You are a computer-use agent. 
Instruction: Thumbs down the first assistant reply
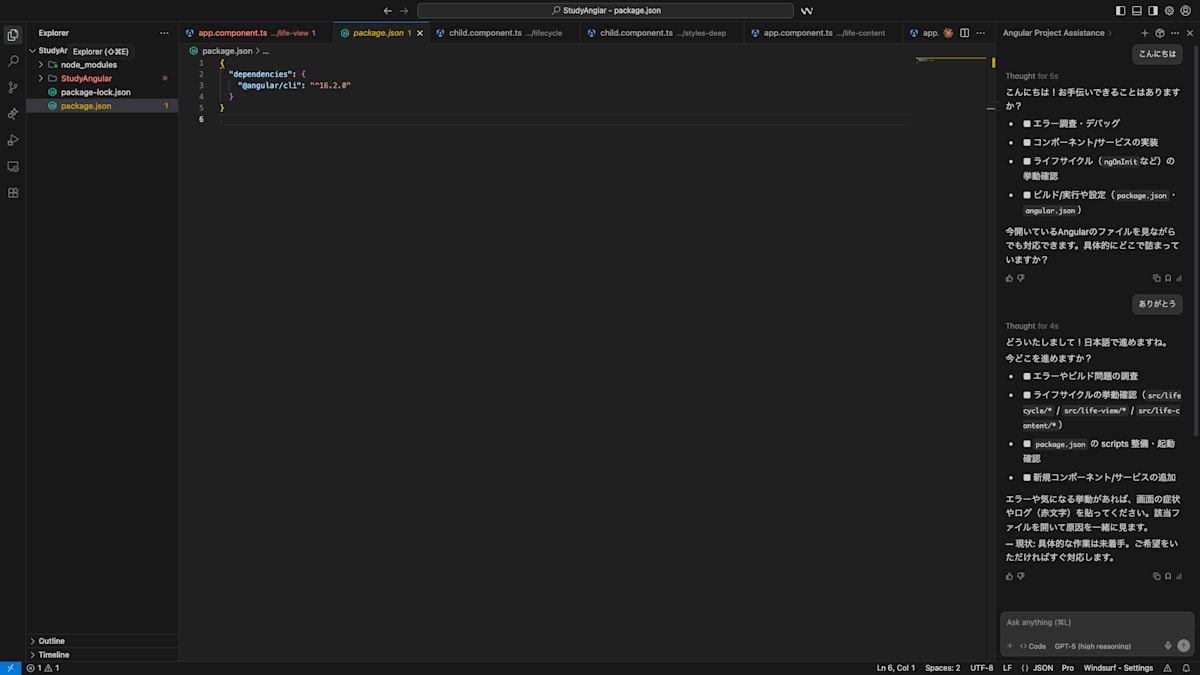point(1021,278)
